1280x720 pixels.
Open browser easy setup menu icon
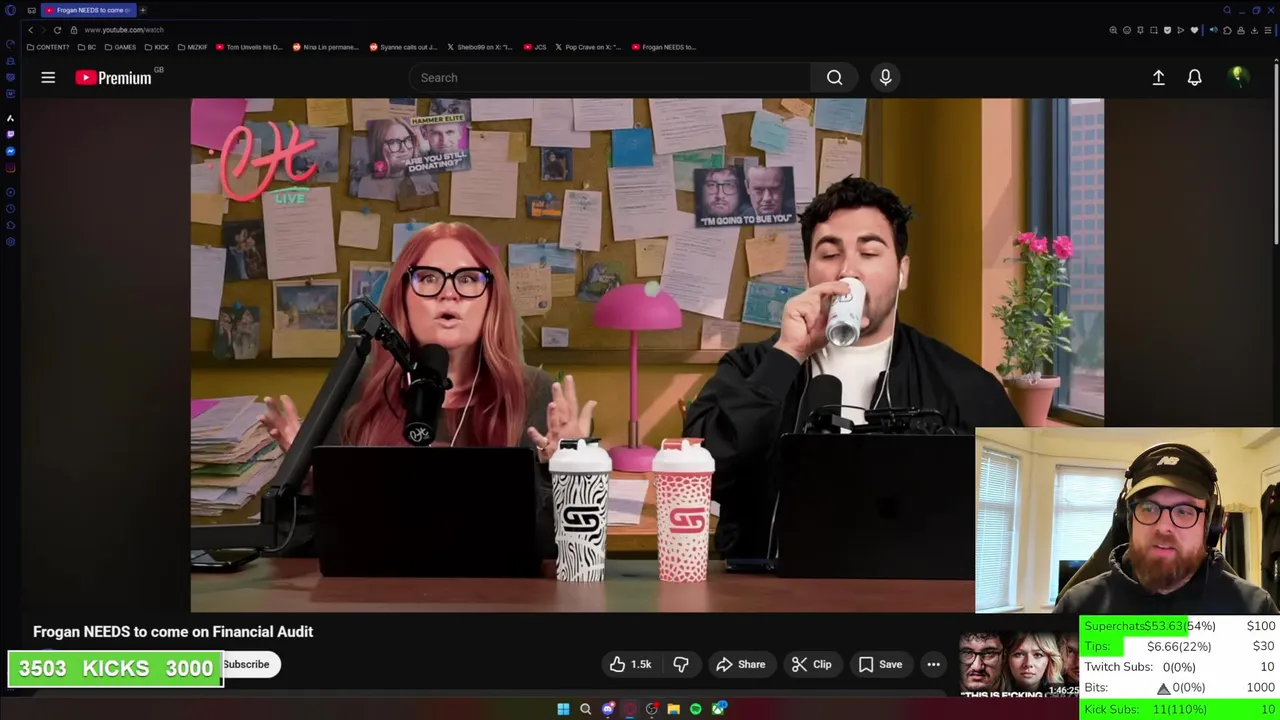pos(1268,30)
